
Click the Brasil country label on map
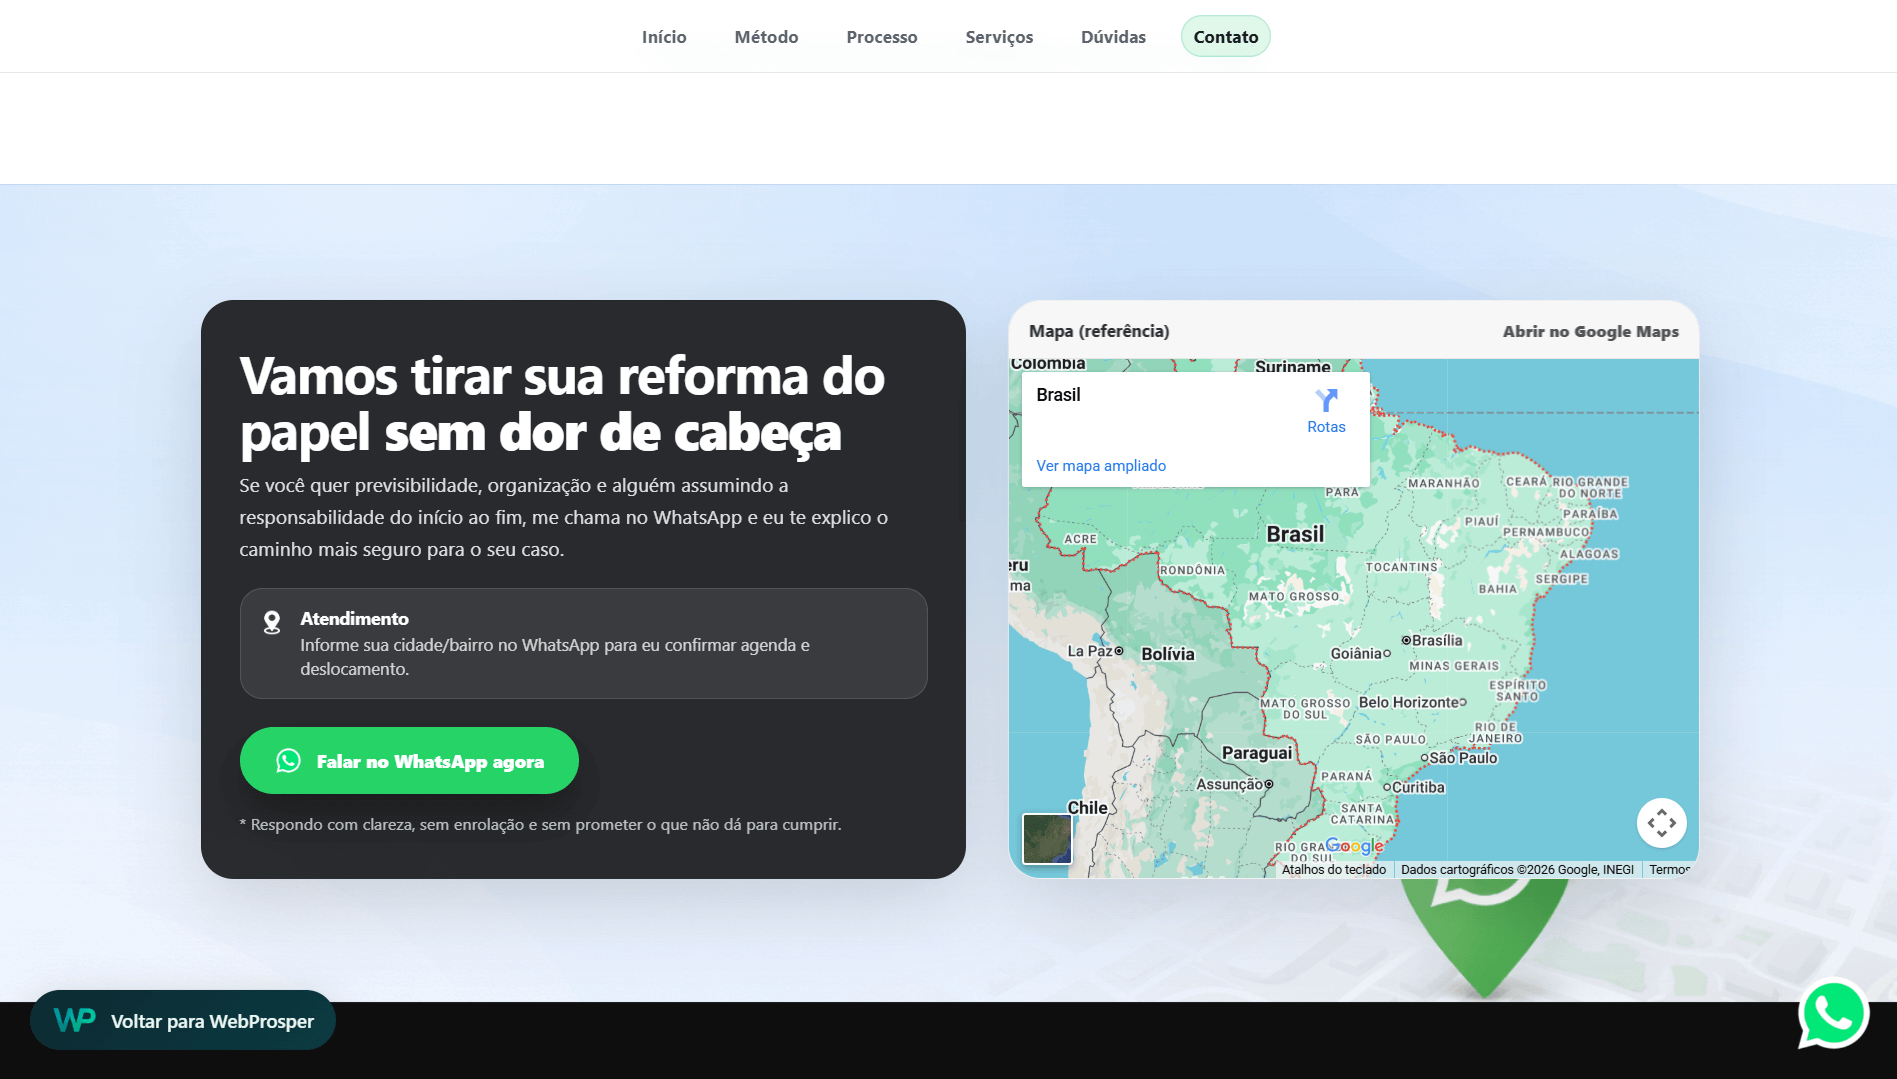[1295, 534]
